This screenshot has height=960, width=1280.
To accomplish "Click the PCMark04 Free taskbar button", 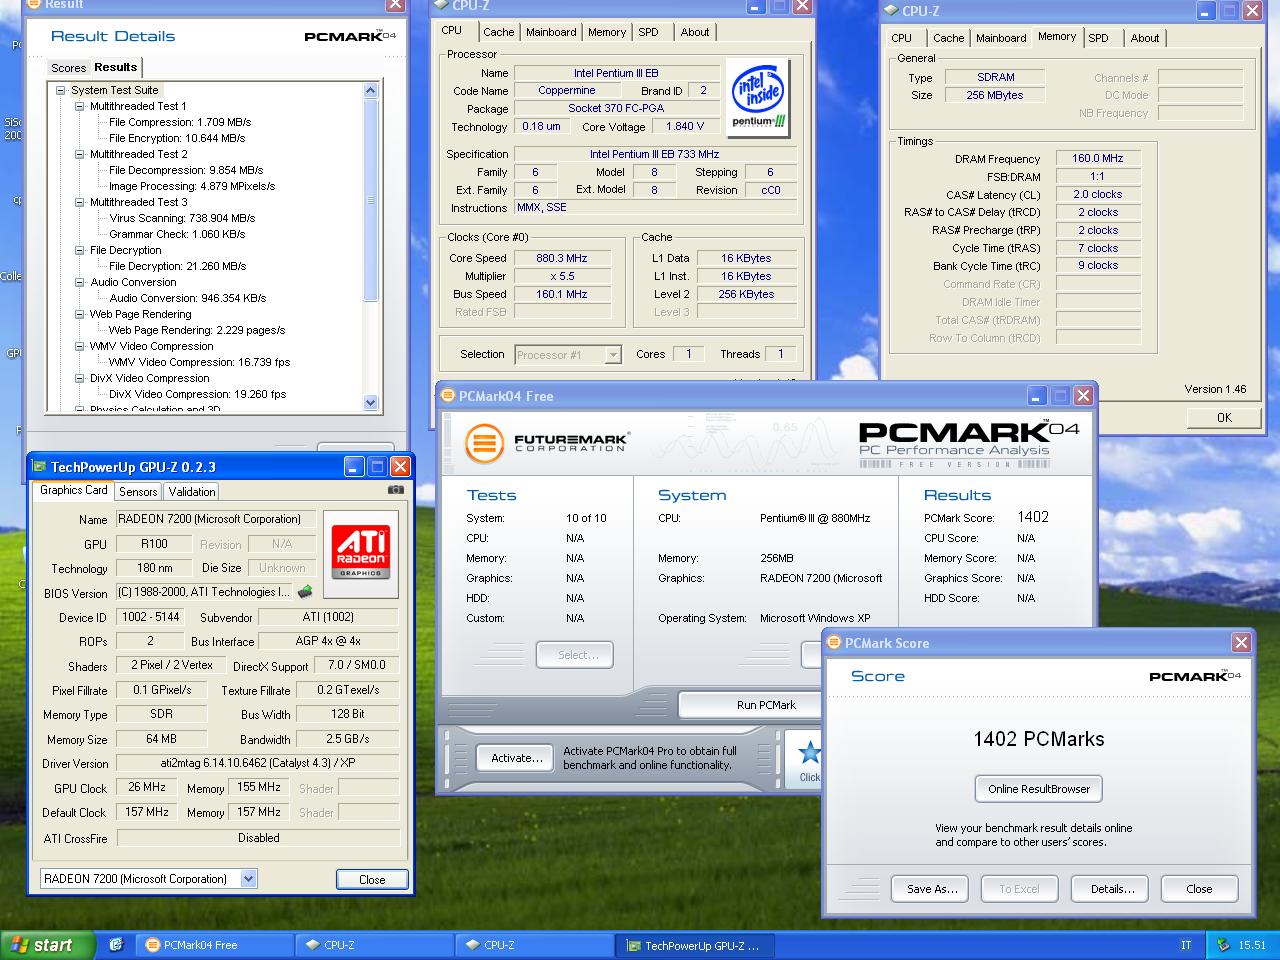I will click(x=214, y=945).
